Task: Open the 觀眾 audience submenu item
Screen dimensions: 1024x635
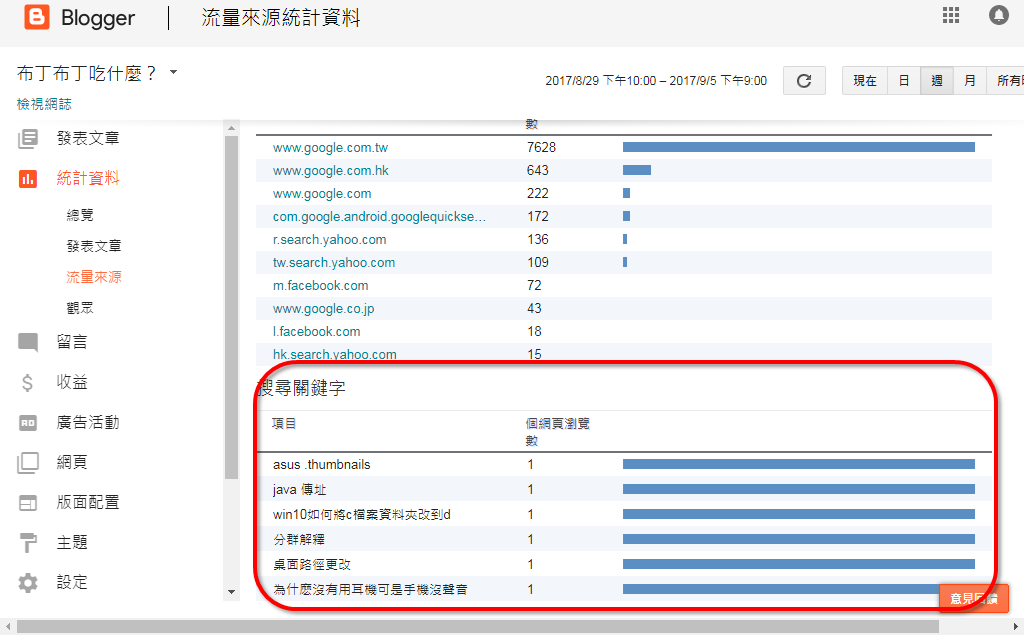Action: click(80, 308)
